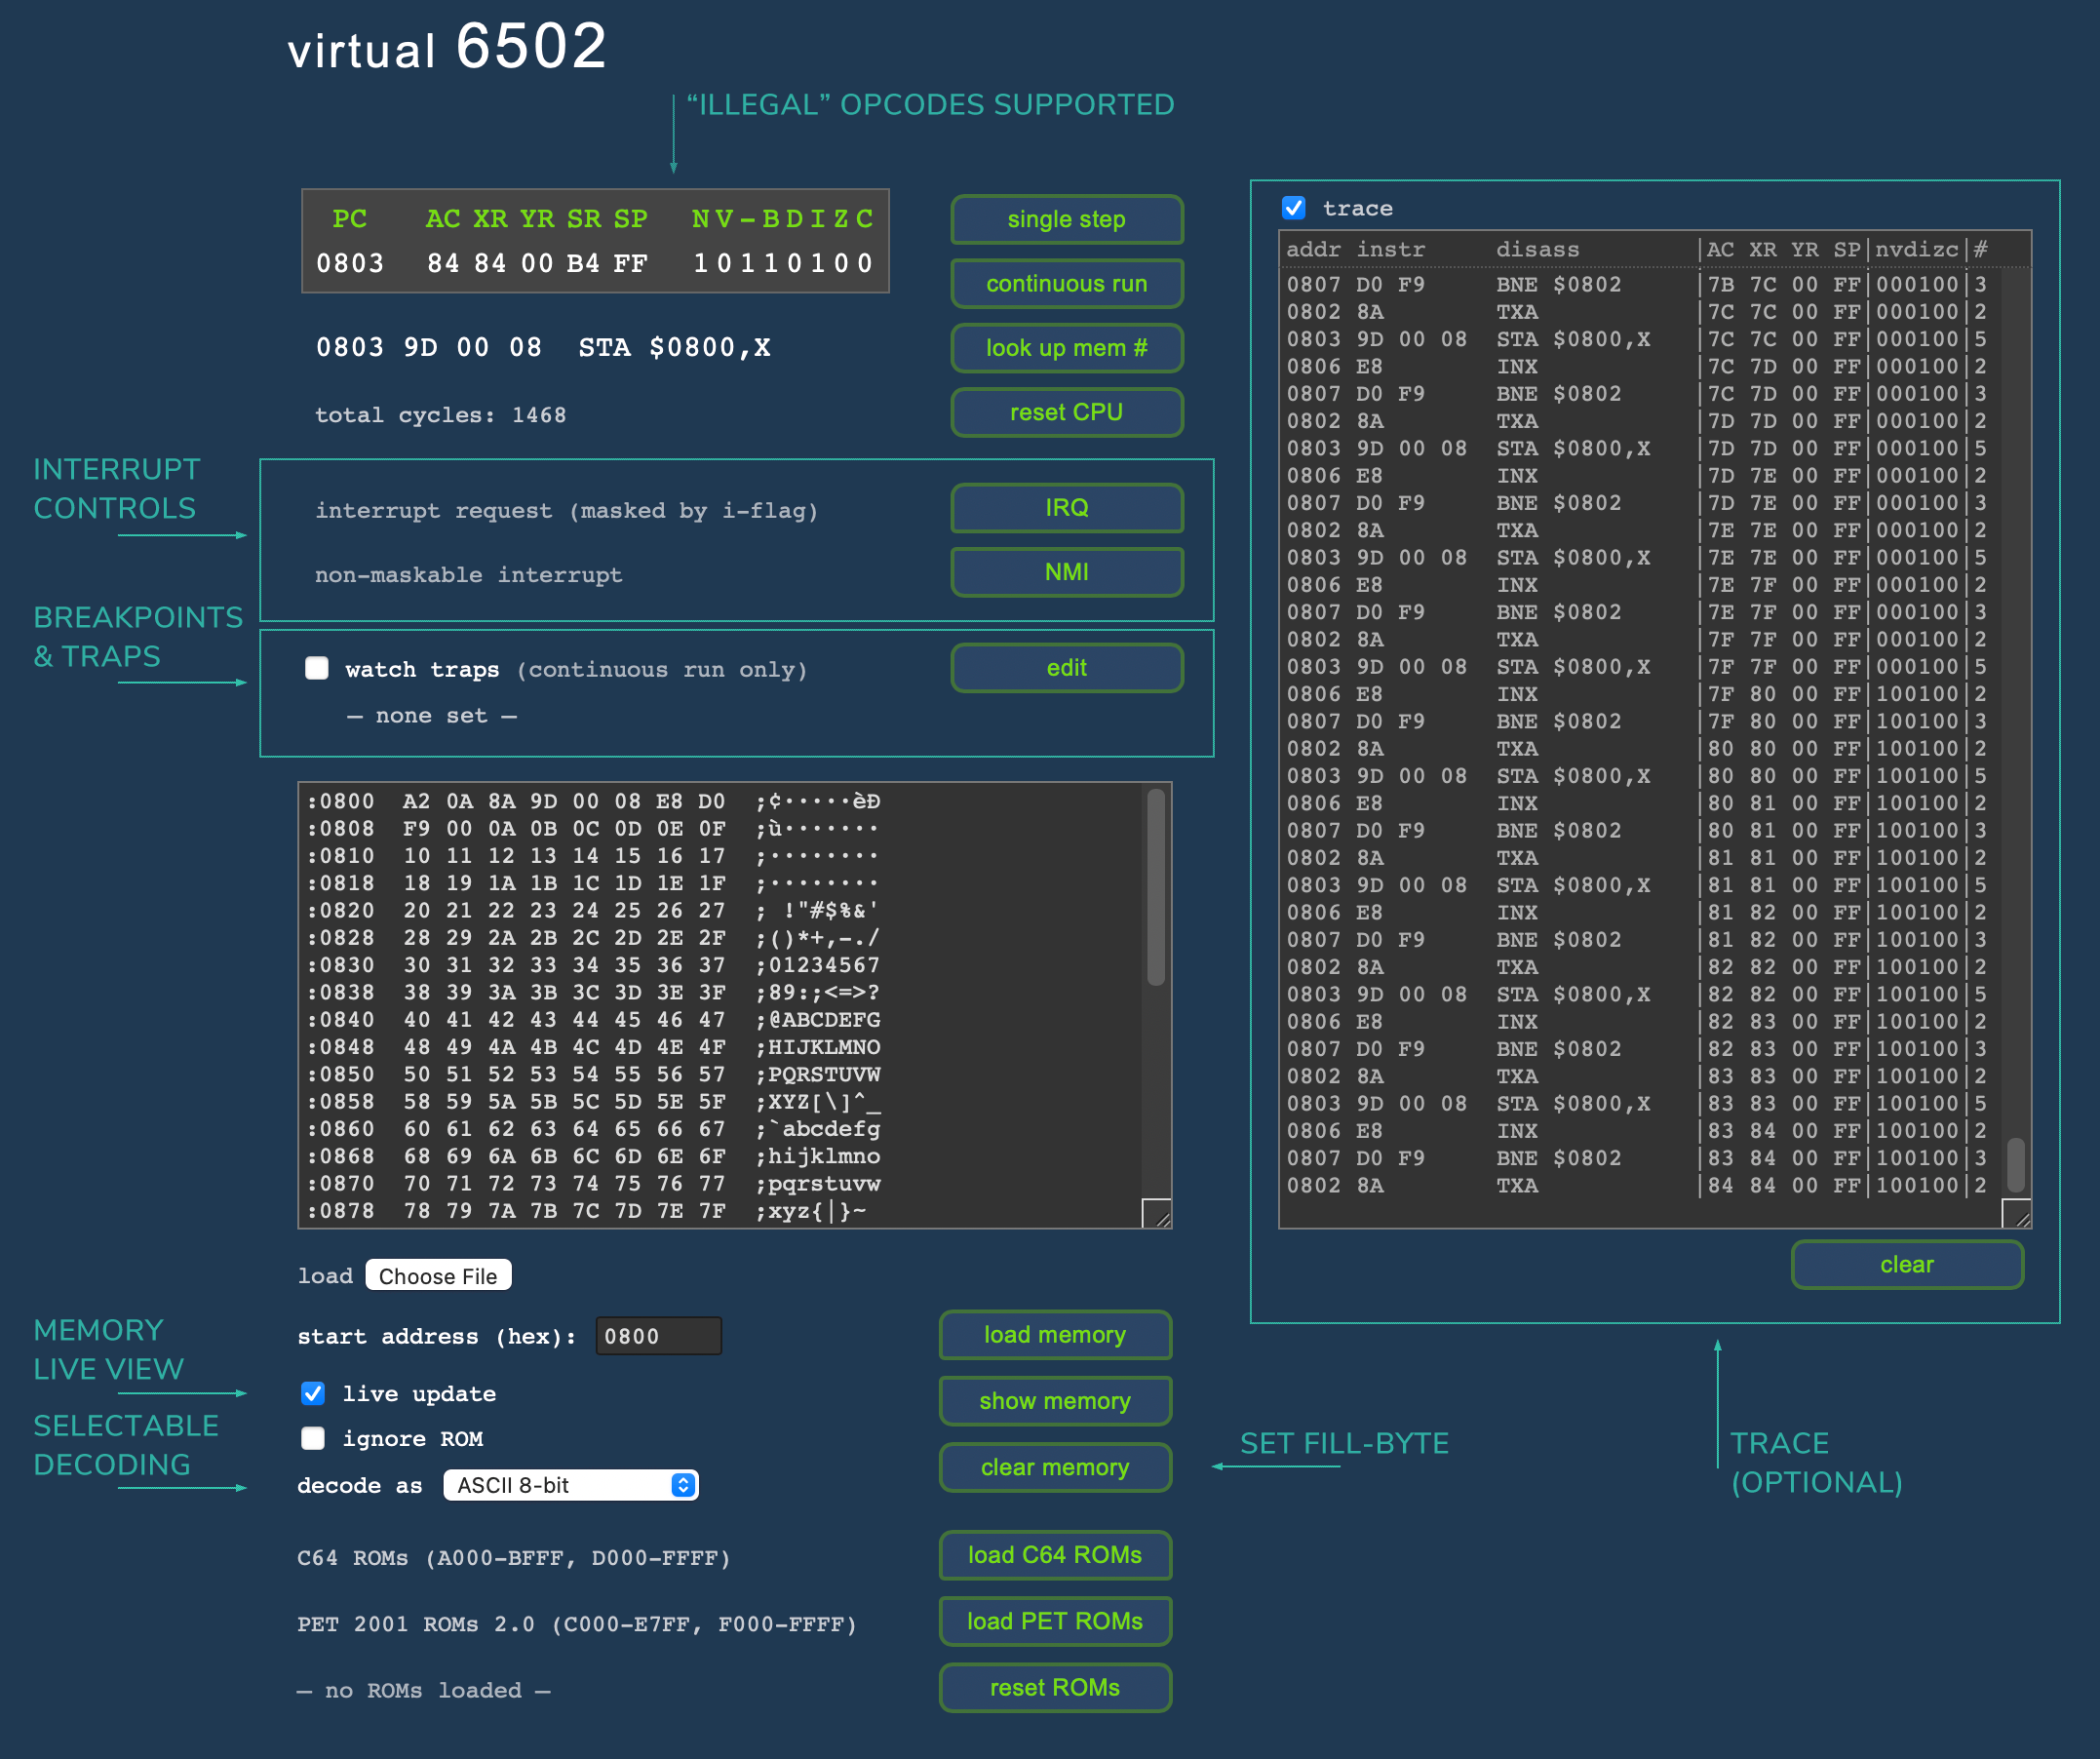Click current instruction STA $0800,X line

543,348
